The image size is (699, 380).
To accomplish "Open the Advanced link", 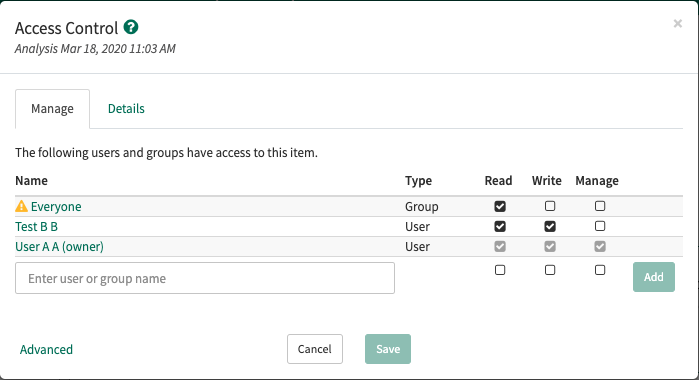I will tap(46, 349).
